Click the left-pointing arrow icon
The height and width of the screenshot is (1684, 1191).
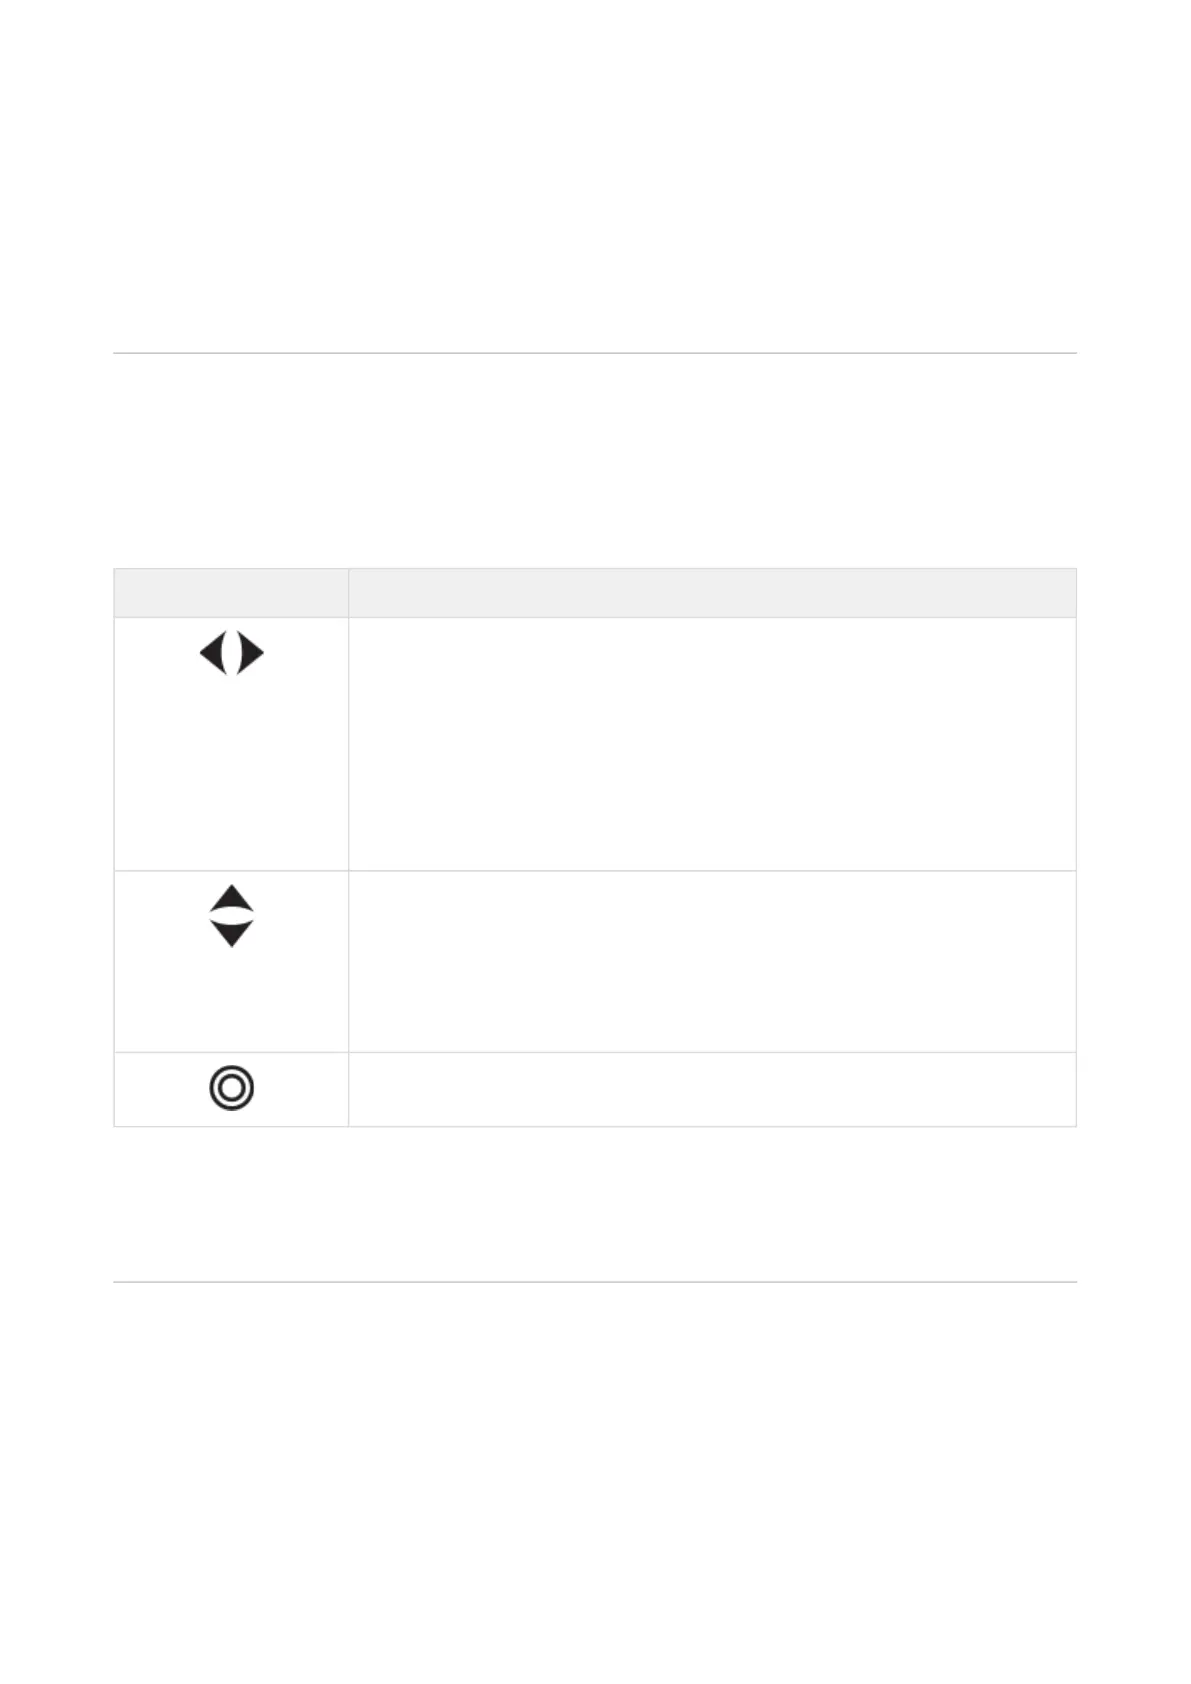212,654
